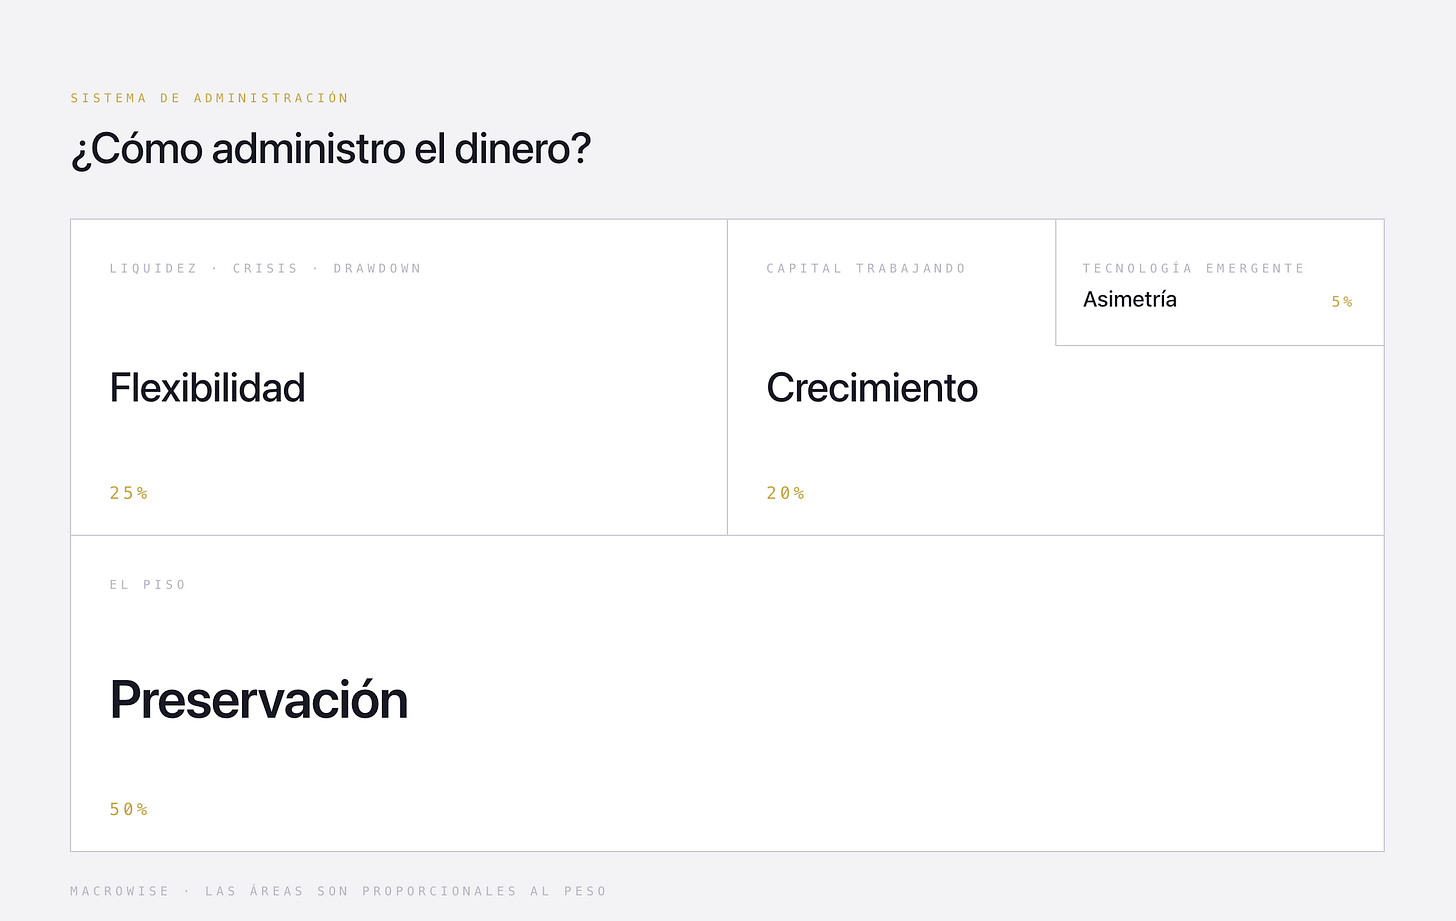Click the word Crisis in the caption
Screen dimensions: 1456x921
pyautogui.click(x=266, y=268)
